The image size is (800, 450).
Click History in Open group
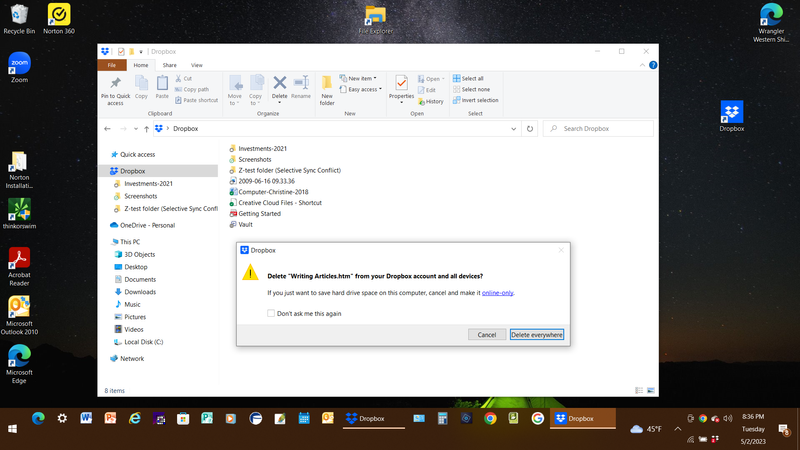431,102
